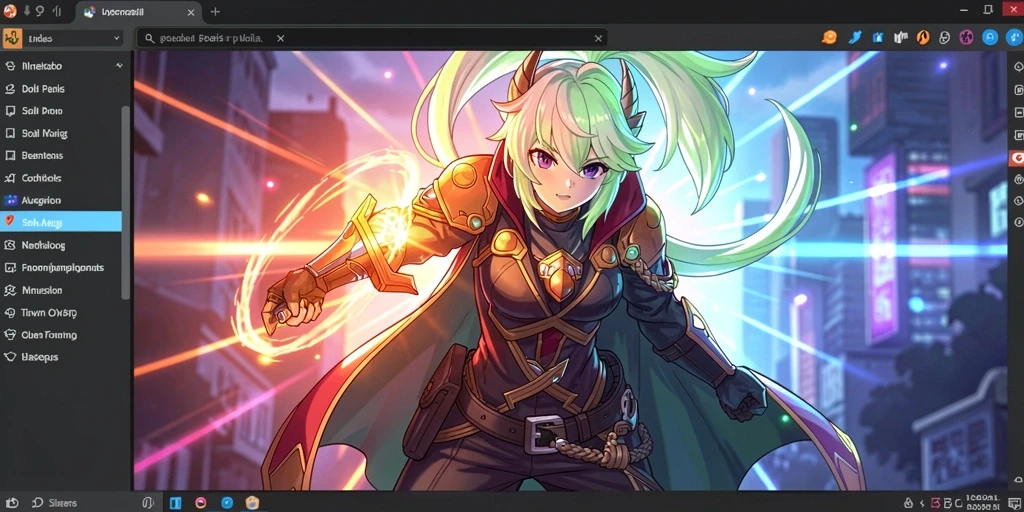The width and height of the screenshot is (1024, 512).
Task: Click the blue panel taskbar icon
Action: click(x=176, y=502)
